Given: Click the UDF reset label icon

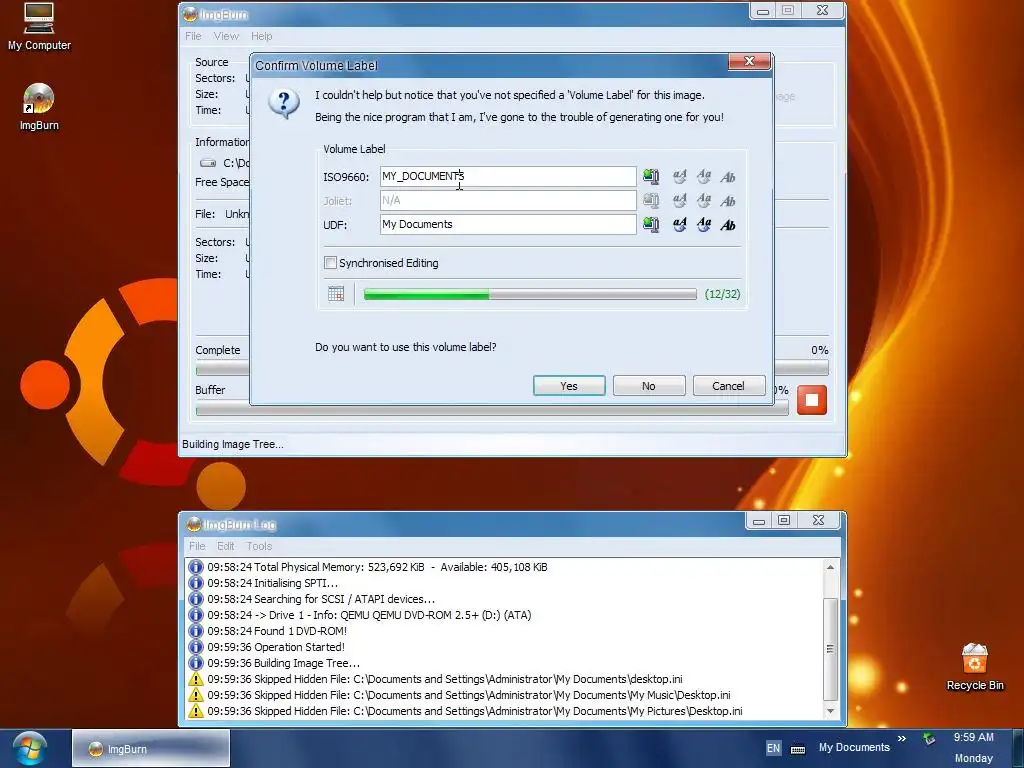Looking at the screenshot, I should coord(651,225).
